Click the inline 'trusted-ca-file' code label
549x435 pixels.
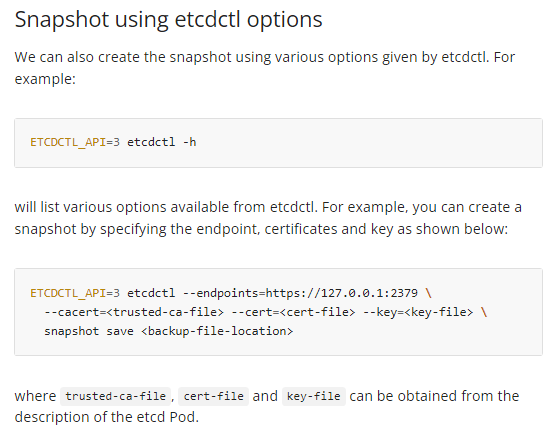click(x=116, y=396)
